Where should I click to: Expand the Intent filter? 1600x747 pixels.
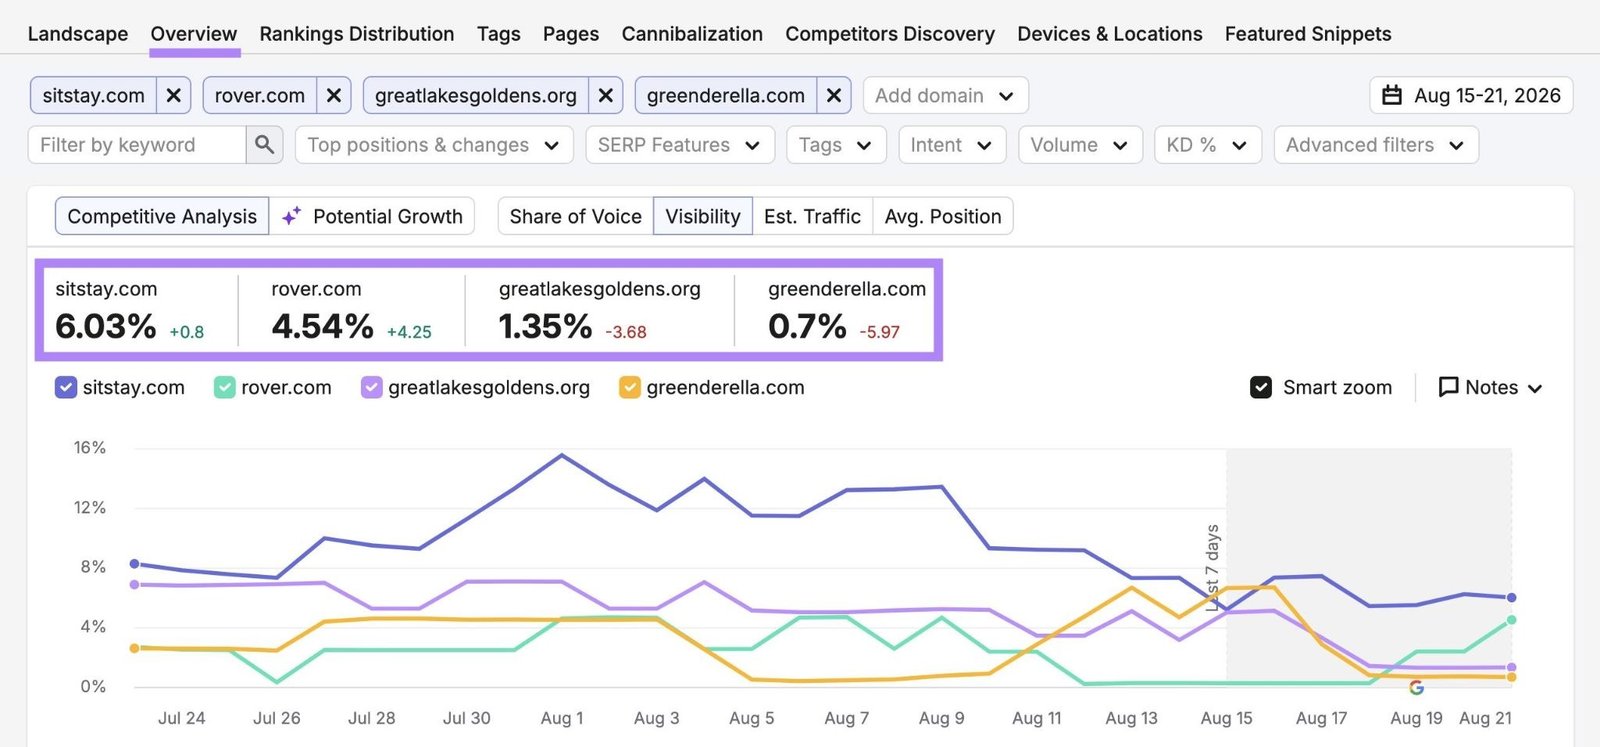pos(952,145)
